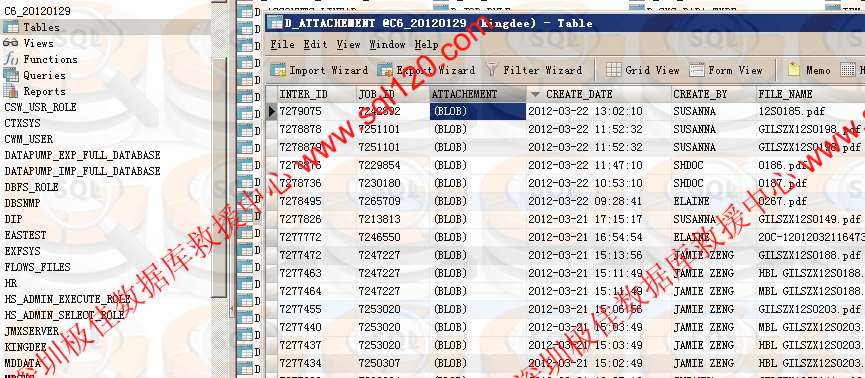The width and height of the screenshot is (865, 378).
Task: Open the Memo viewer
Action: click(809, 70)
